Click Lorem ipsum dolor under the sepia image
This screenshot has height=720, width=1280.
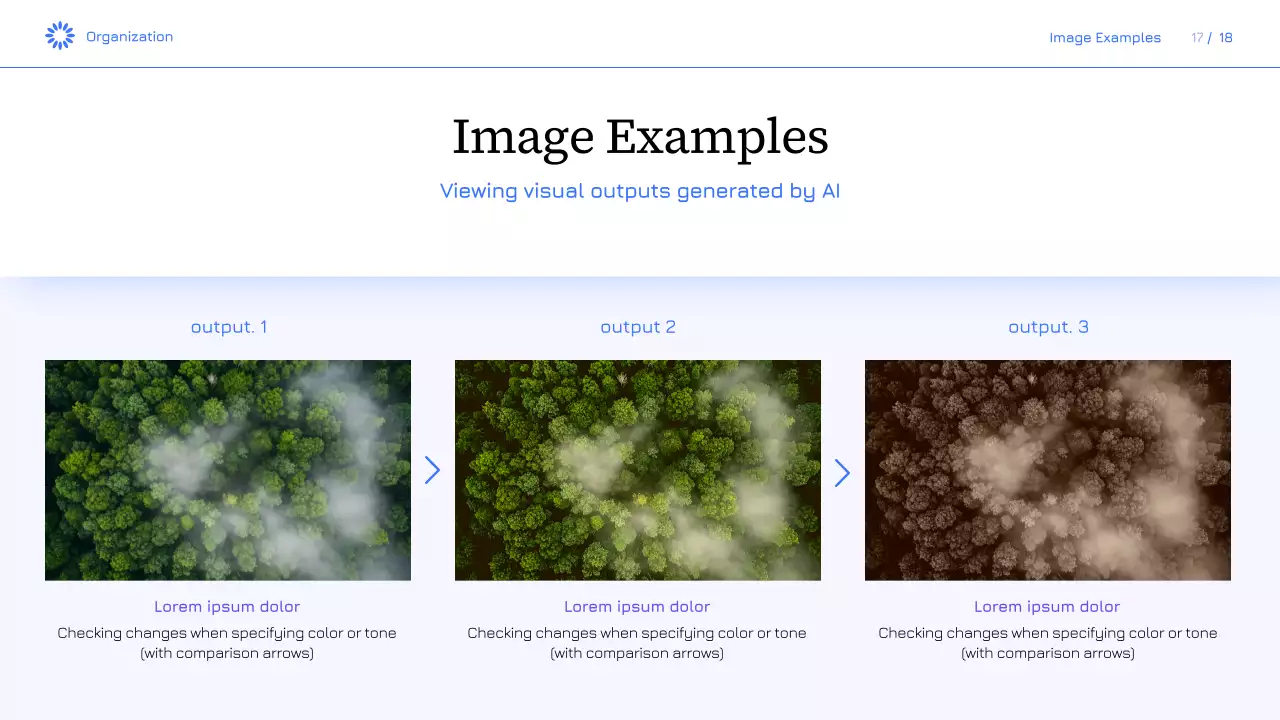point(1047,607)
